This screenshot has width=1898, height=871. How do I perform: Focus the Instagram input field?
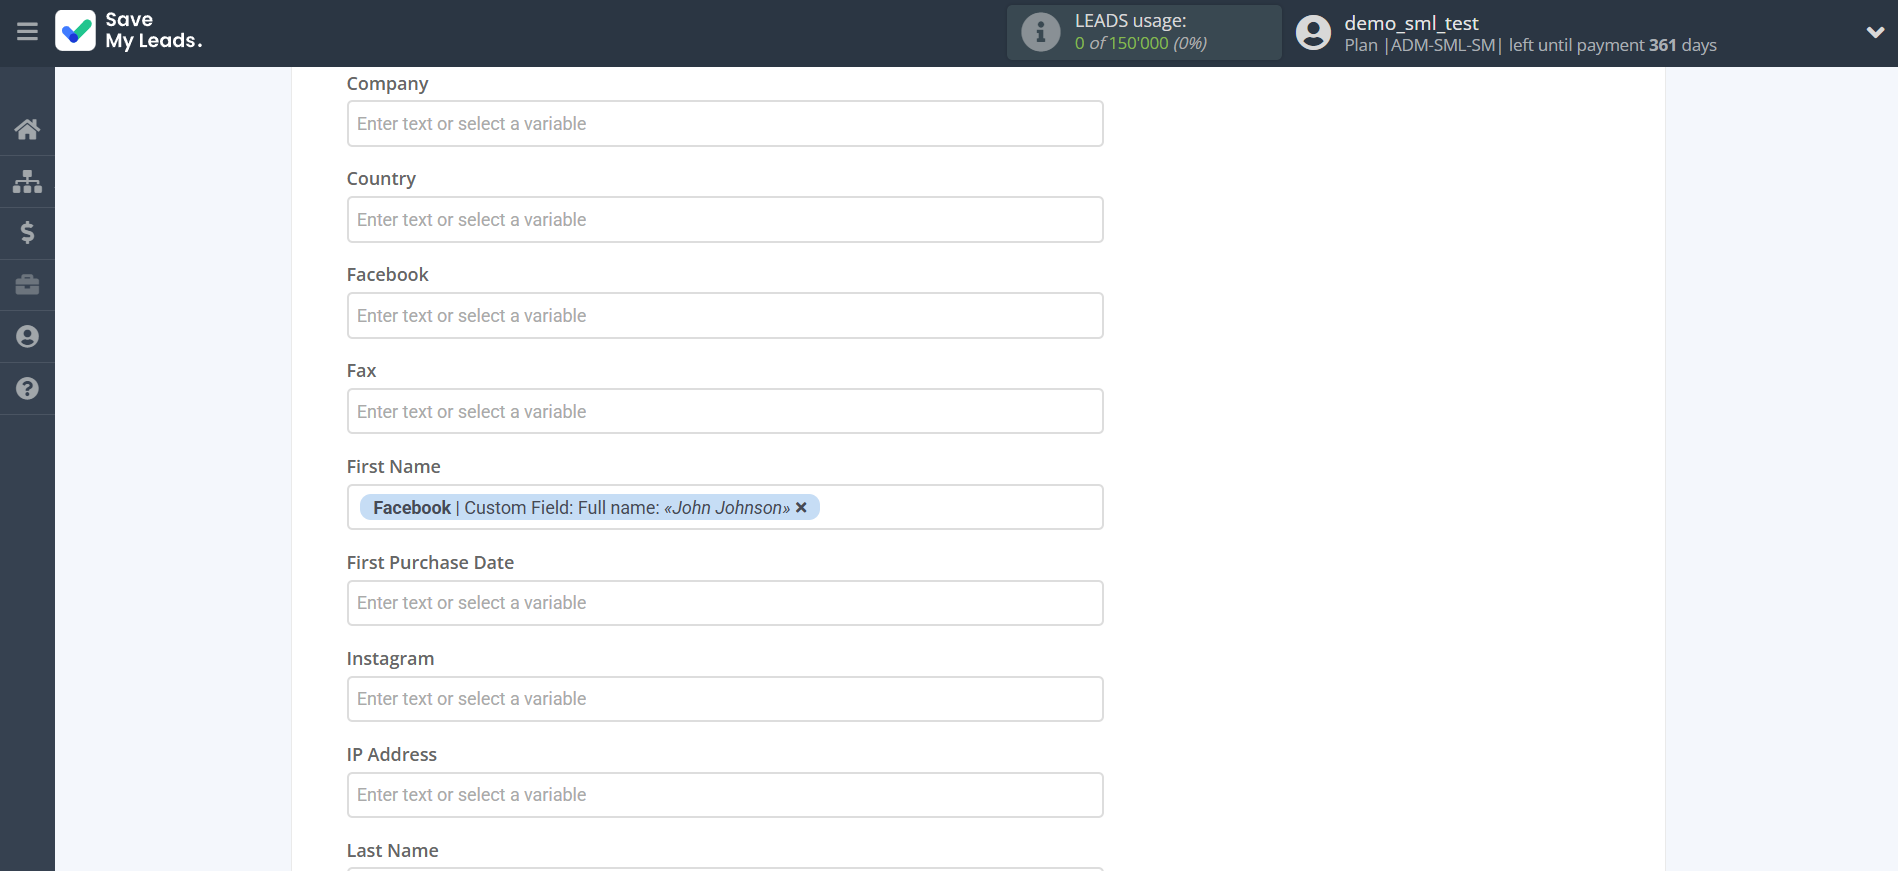click(724, 699)
